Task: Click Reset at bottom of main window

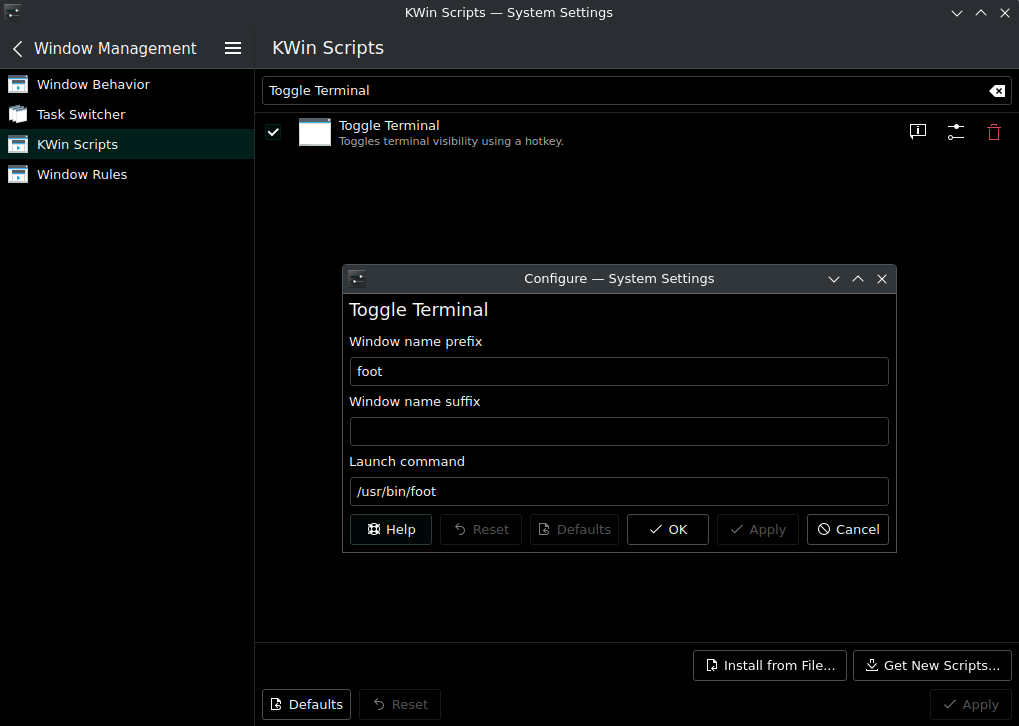Action: (x=400, y=705)
